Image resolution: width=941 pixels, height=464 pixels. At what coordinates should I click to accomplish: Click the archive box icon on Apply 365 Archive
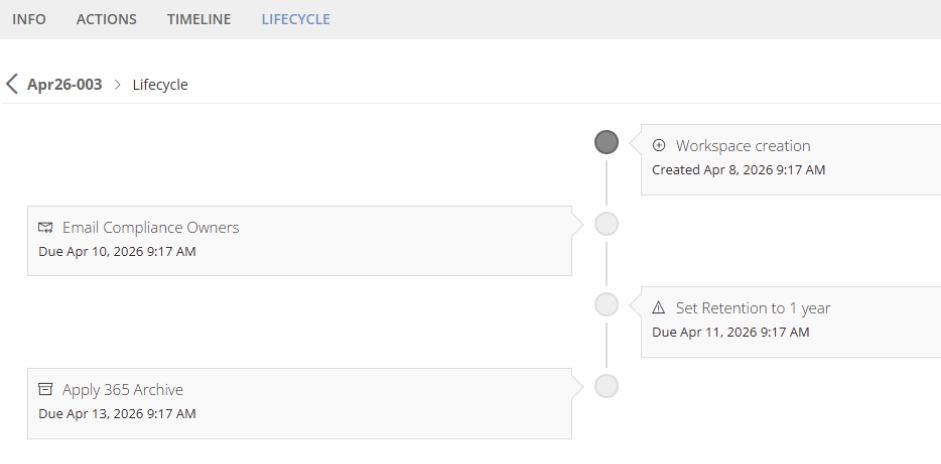pos(46,390)
